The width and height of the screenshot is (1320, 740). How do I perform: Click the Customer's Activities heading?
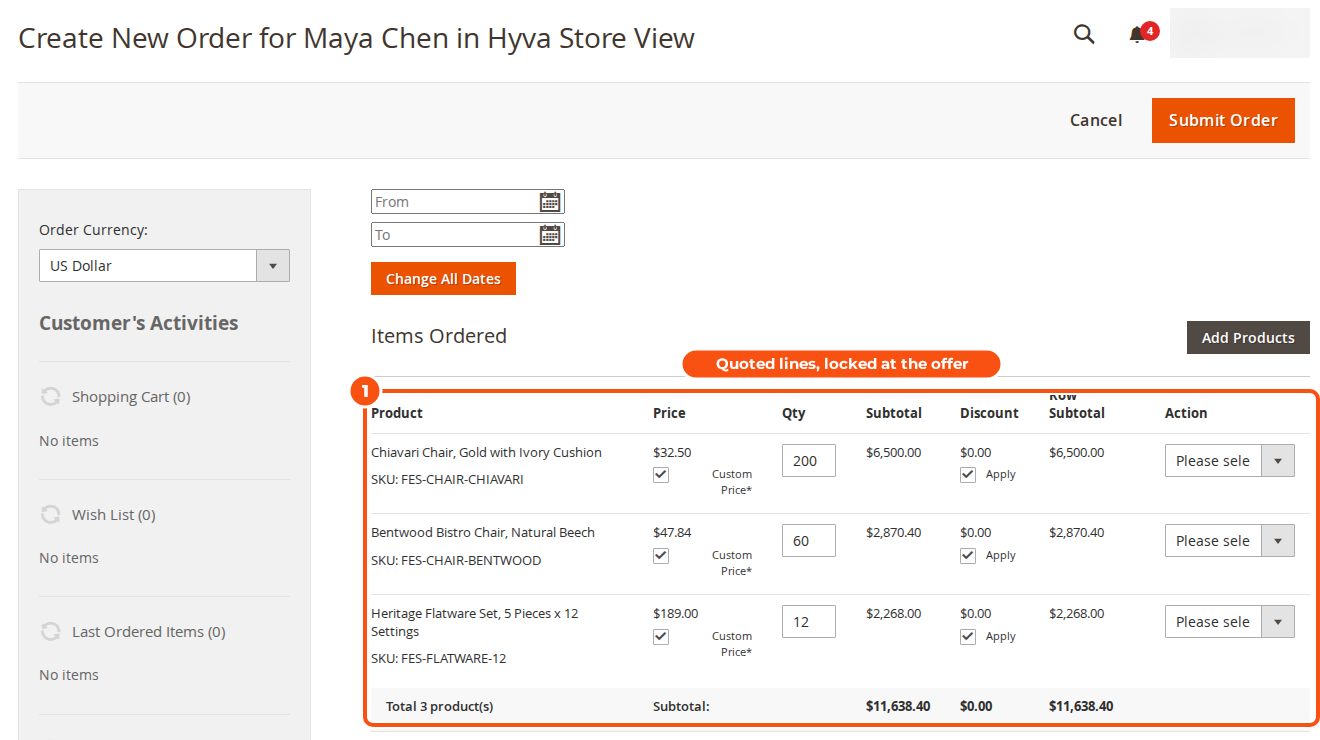click(x=139, y=323)
